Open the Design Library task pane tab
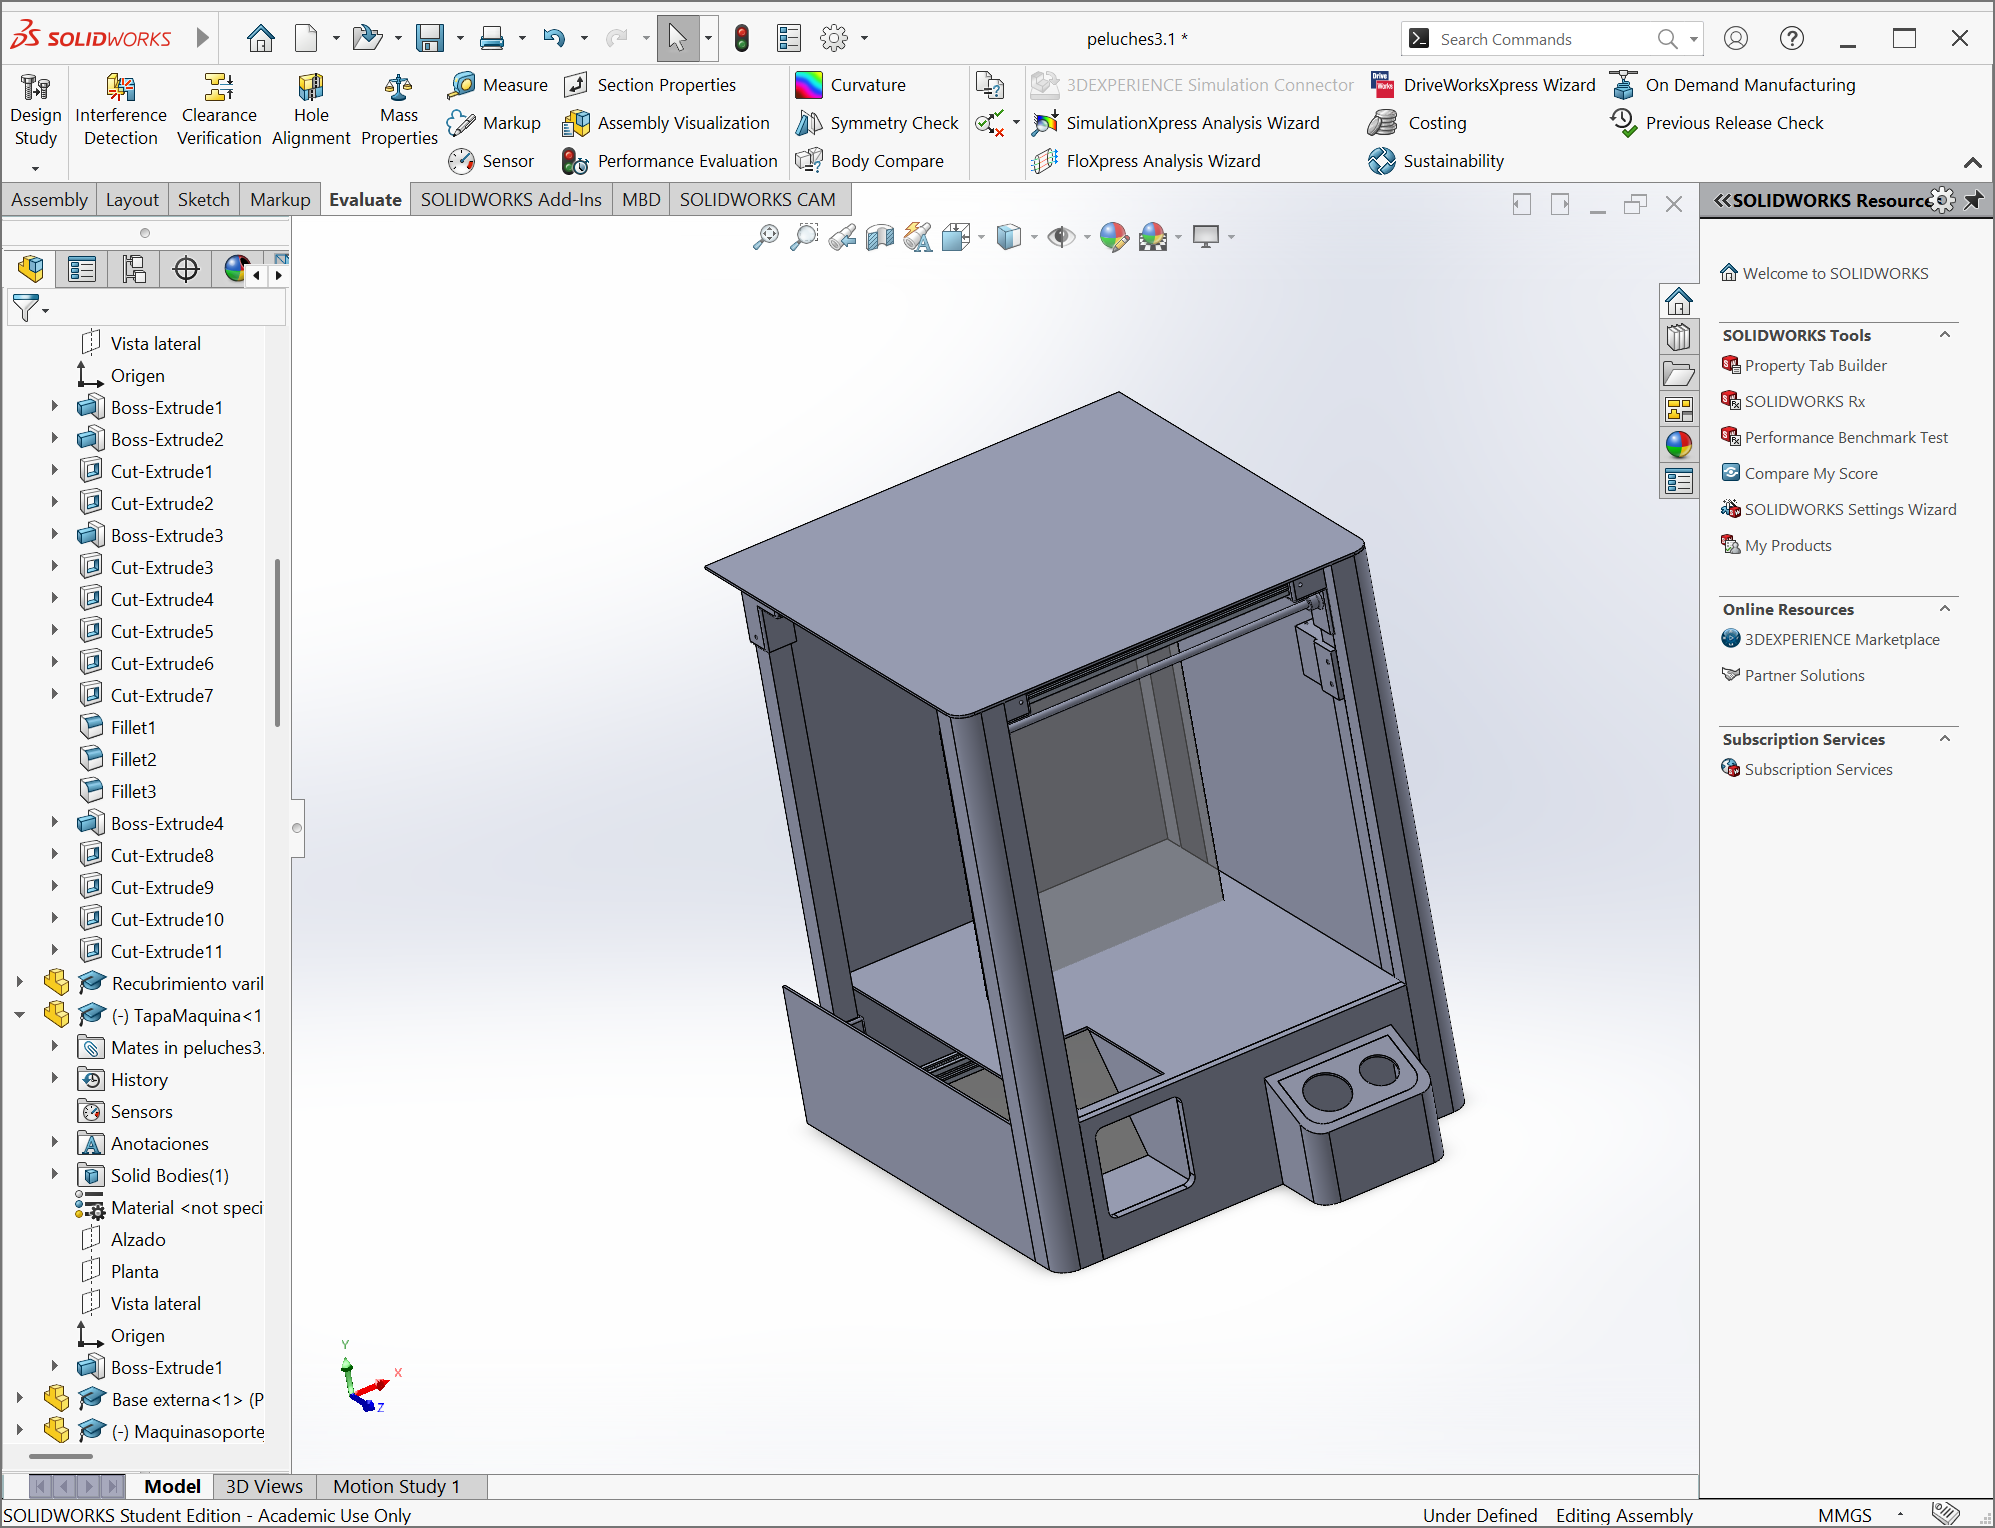The image size is (1995, 1528). (1679, 337)
